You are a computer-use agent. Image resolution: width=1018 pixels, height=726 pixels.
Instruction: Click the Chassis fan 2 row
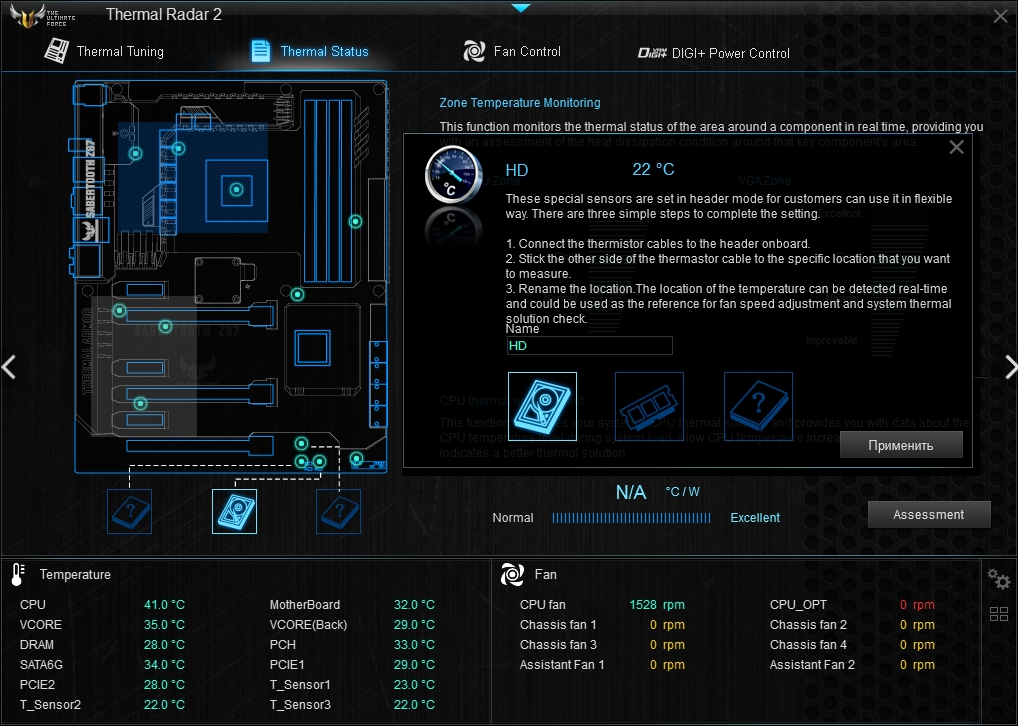tap(852, 625)
